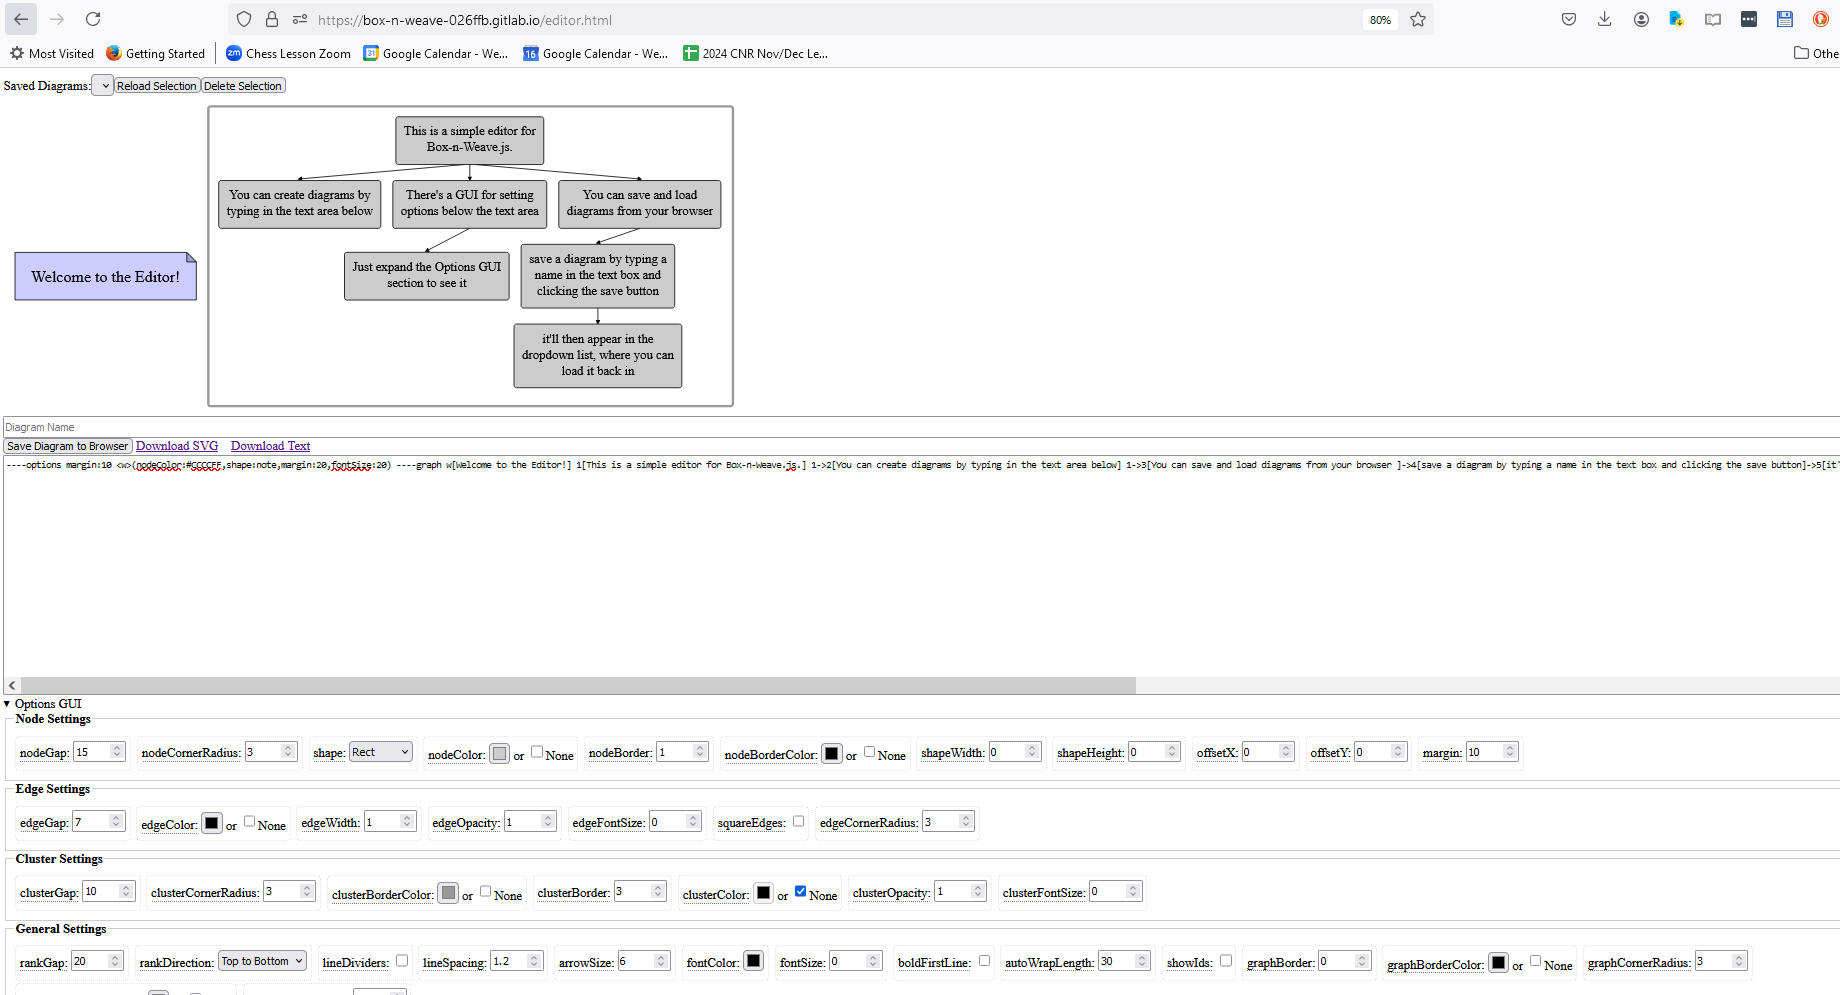The height and width of the screenshot is (995, 1840).
Task: Click Save Diagram to Browser
Action: click(68, 446)
